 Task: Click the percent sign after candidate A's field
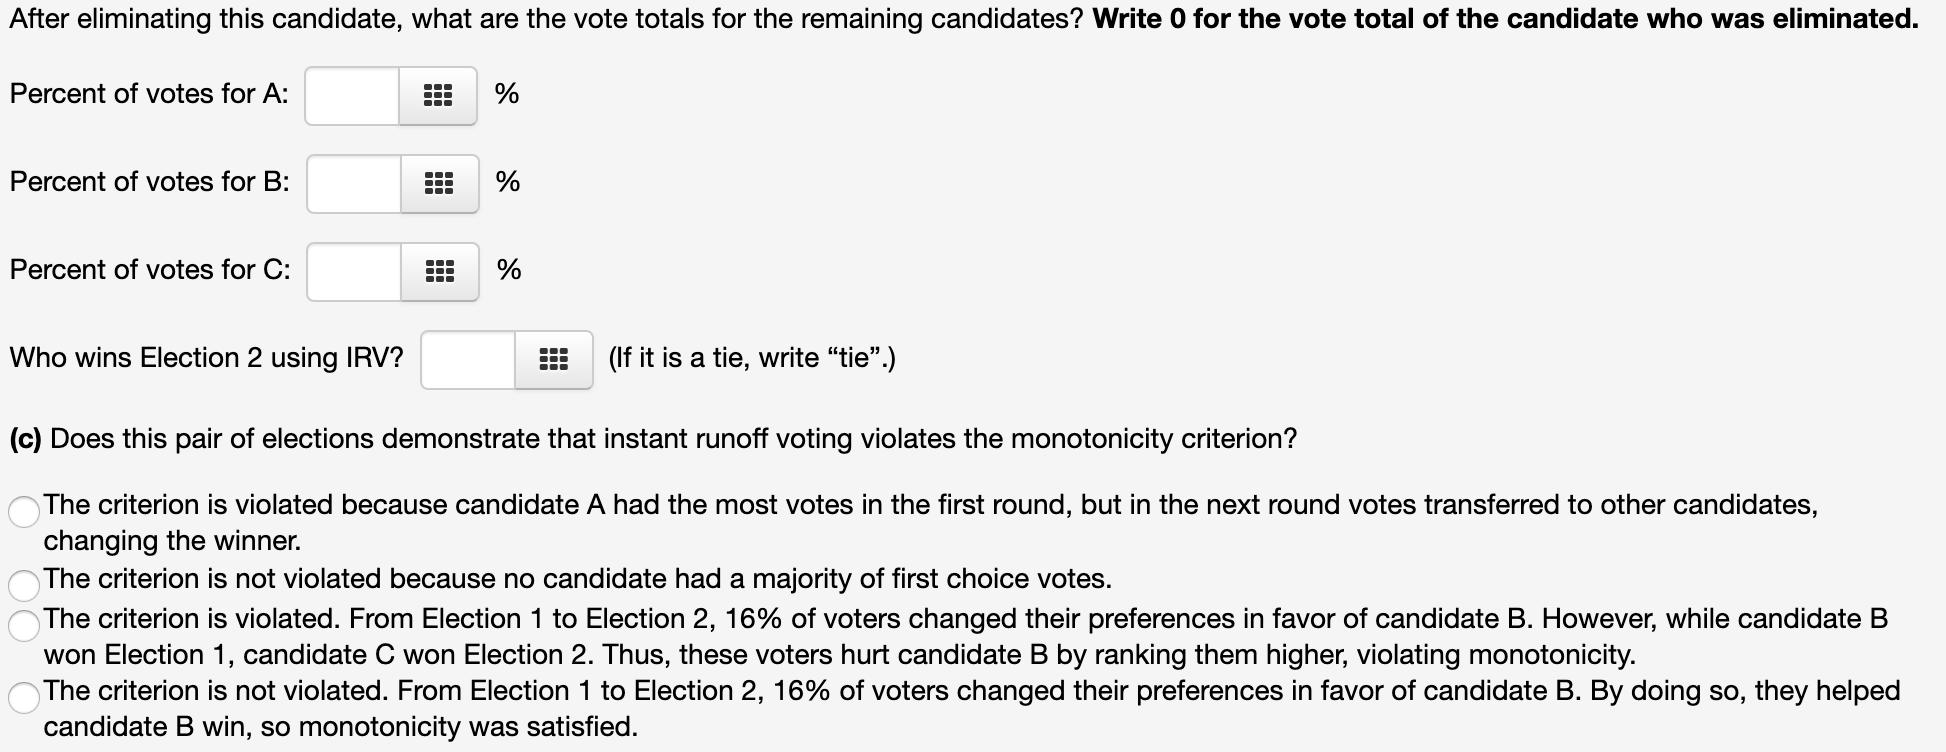506,95
